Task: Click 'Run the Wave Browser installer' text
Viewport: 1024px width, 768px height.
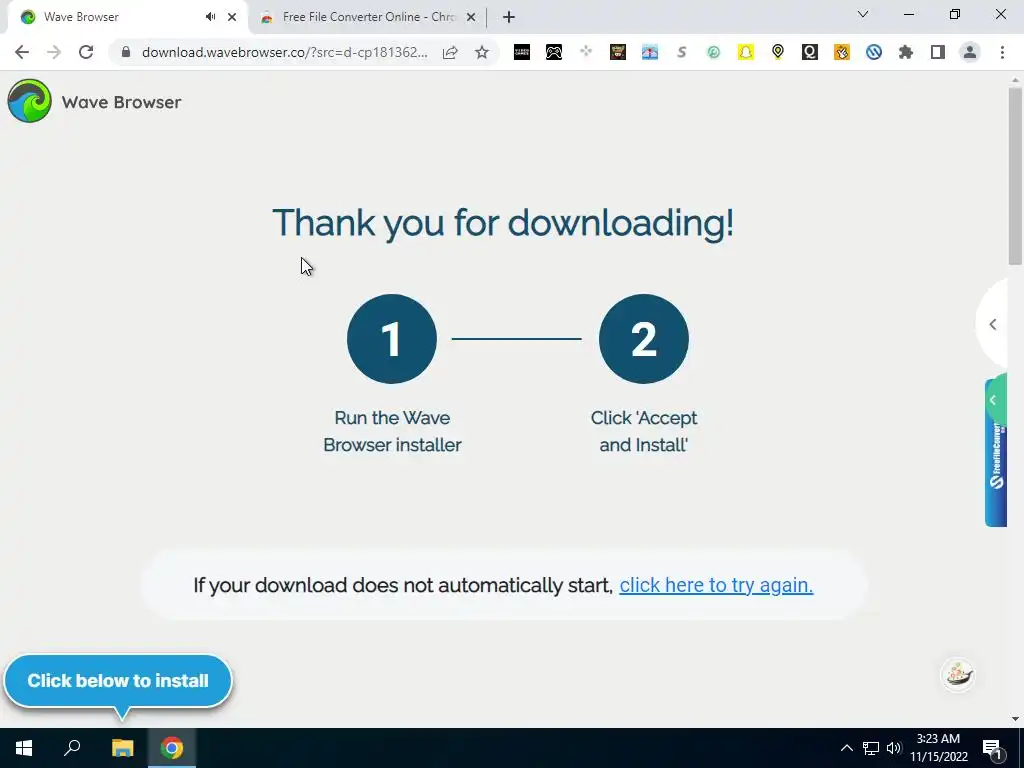Action: coord(392,431)
